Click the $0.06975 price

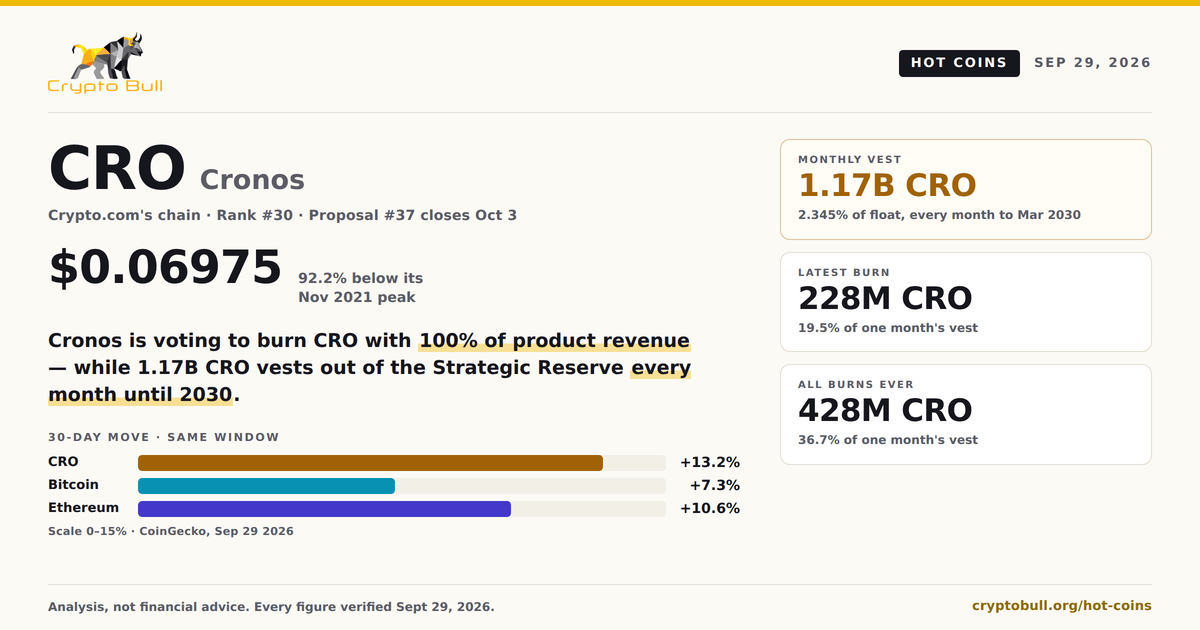165,267
